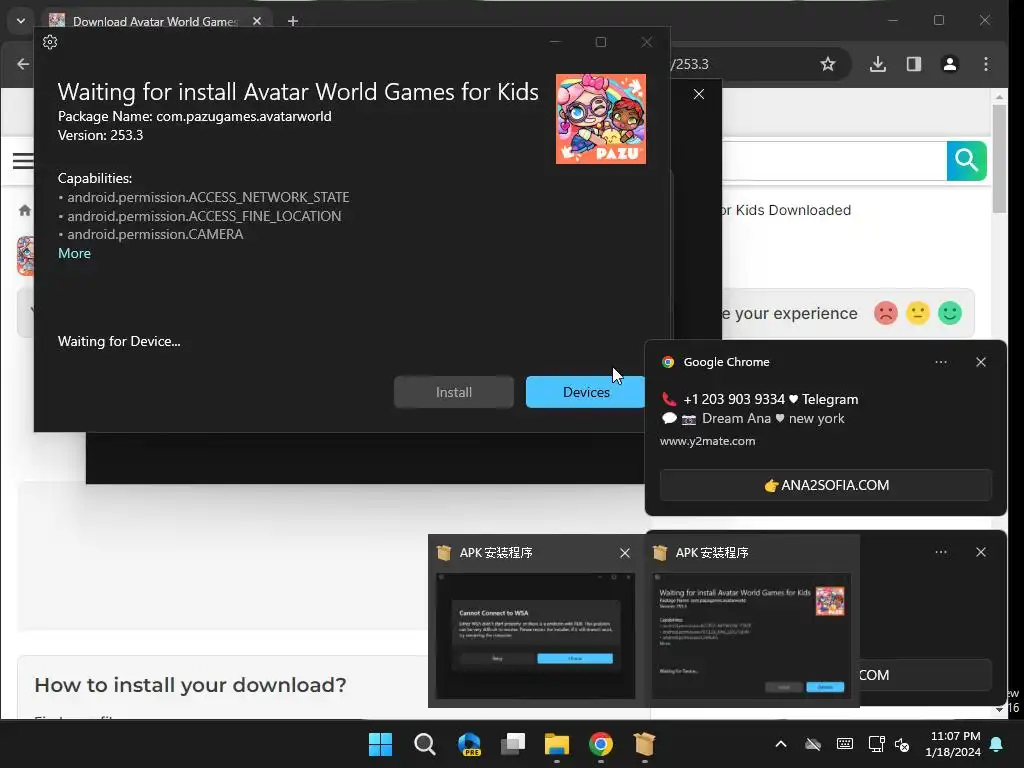
Task: Click the Devices button
Action: click(586, 392)
